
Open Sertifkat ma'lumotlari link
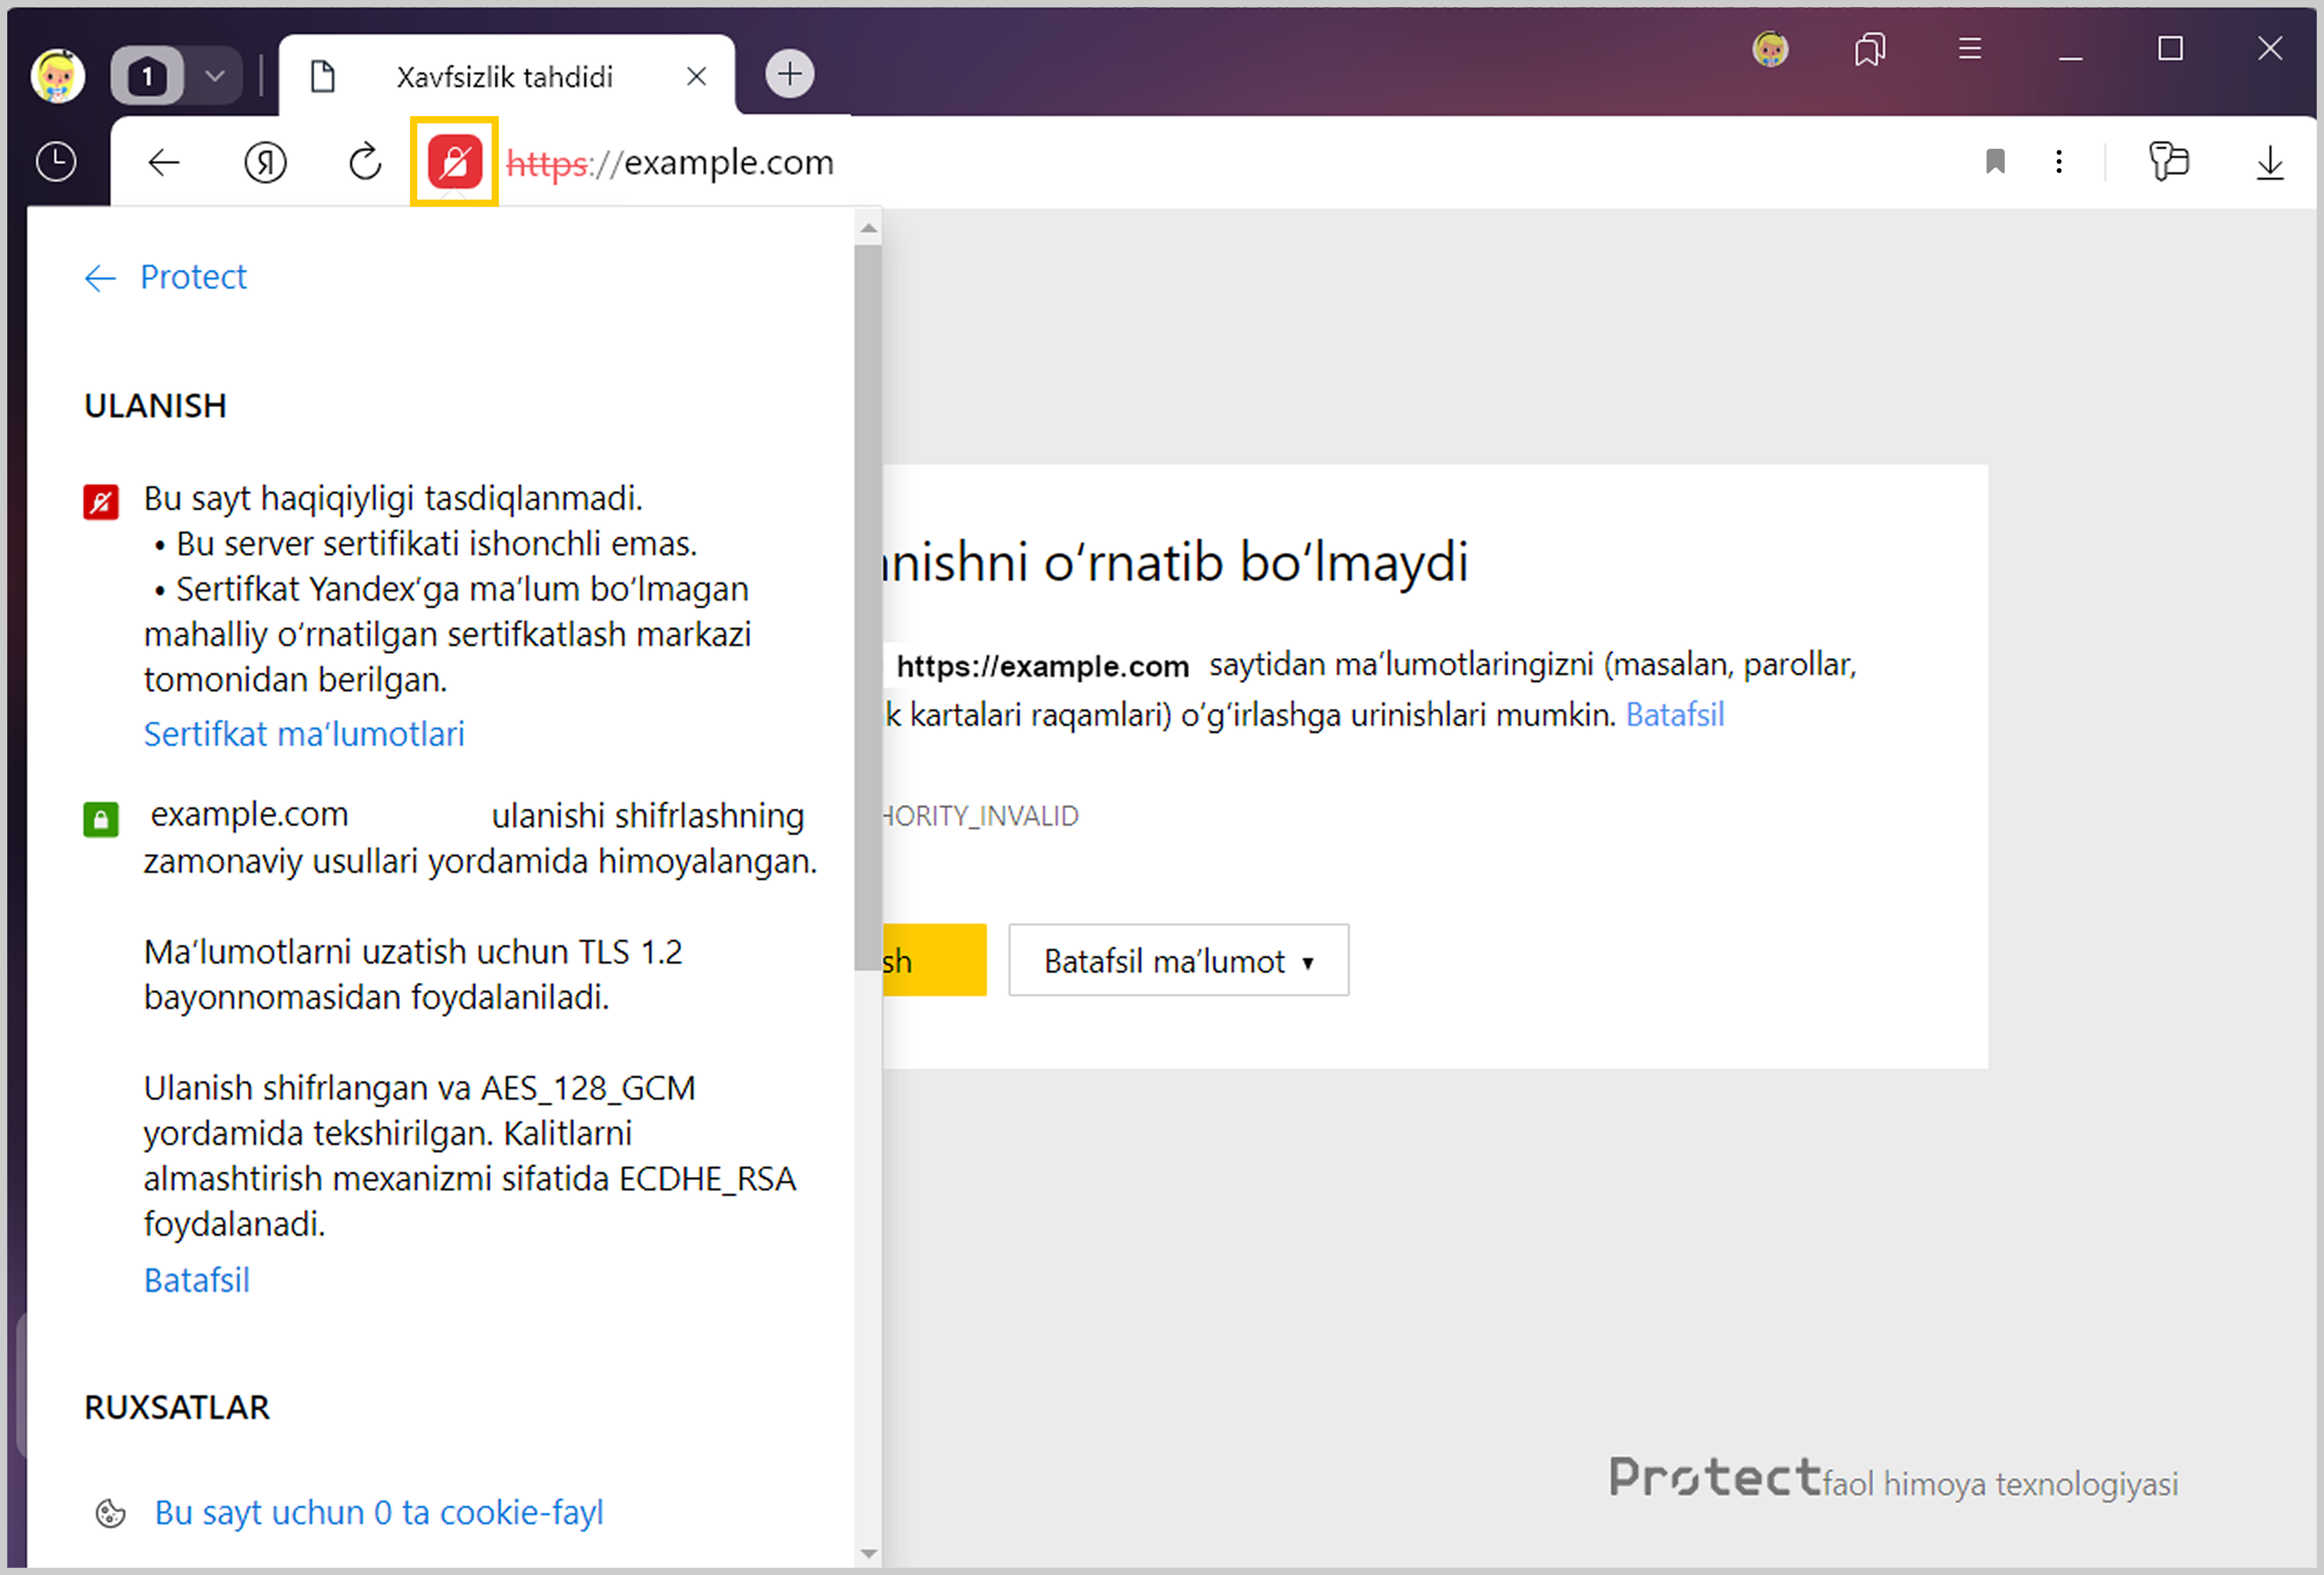click(304, 735)
